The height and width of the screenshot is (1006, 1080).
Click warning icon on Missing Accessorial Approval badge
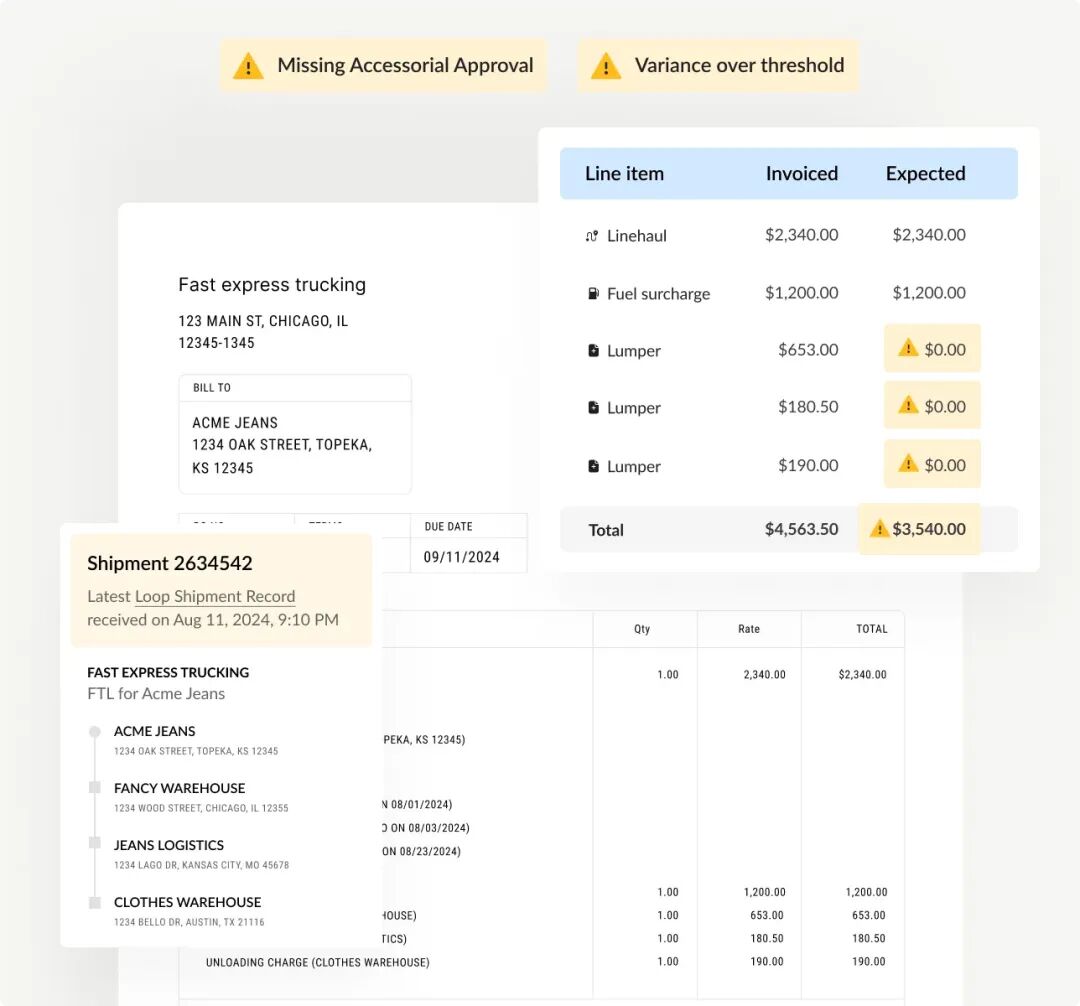[x=248, y=66]
